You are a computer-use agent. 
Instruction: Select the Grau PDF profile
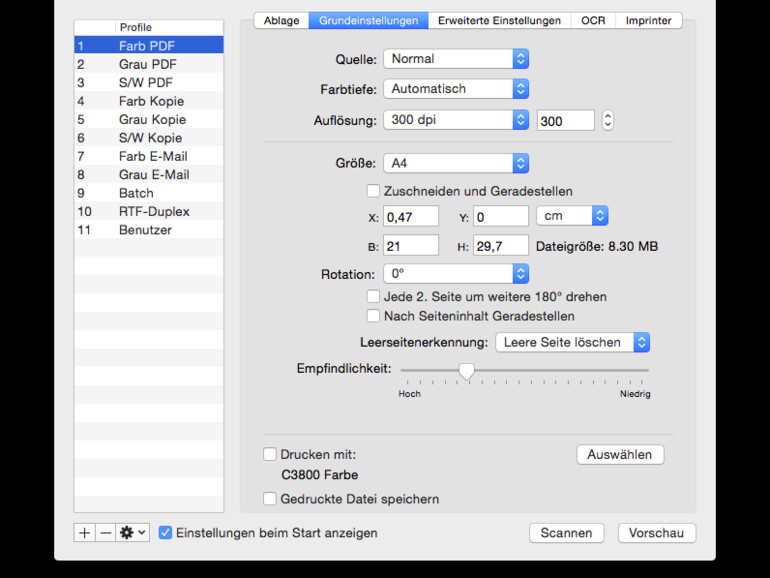[x=149, y=64]
